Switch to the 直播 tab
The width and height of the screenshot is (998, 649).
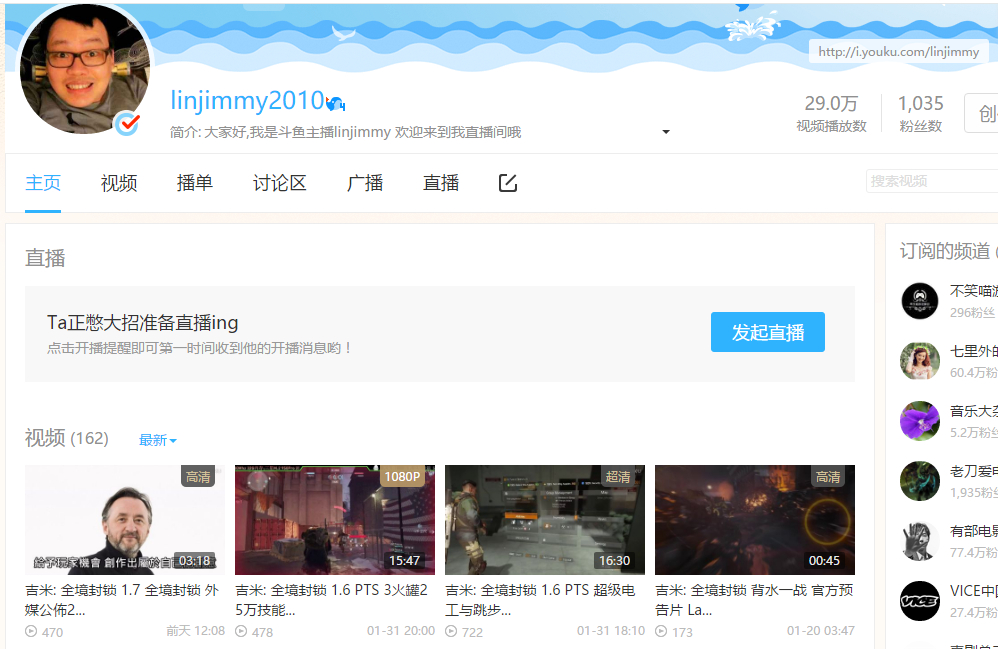[x=441, y=183]
